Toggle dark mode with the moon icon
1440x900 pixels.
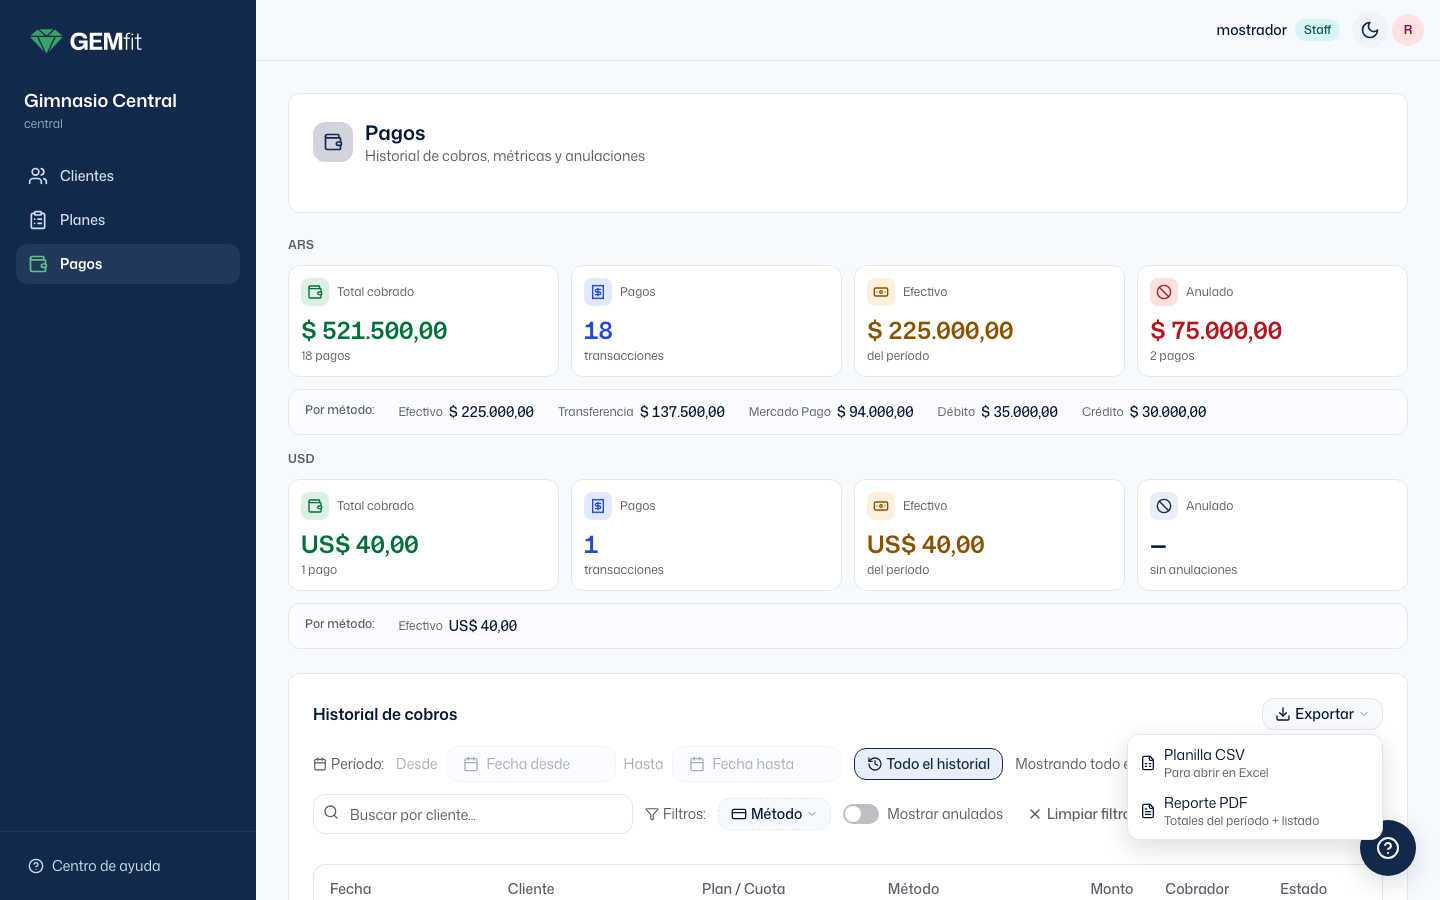[1370, 30]
